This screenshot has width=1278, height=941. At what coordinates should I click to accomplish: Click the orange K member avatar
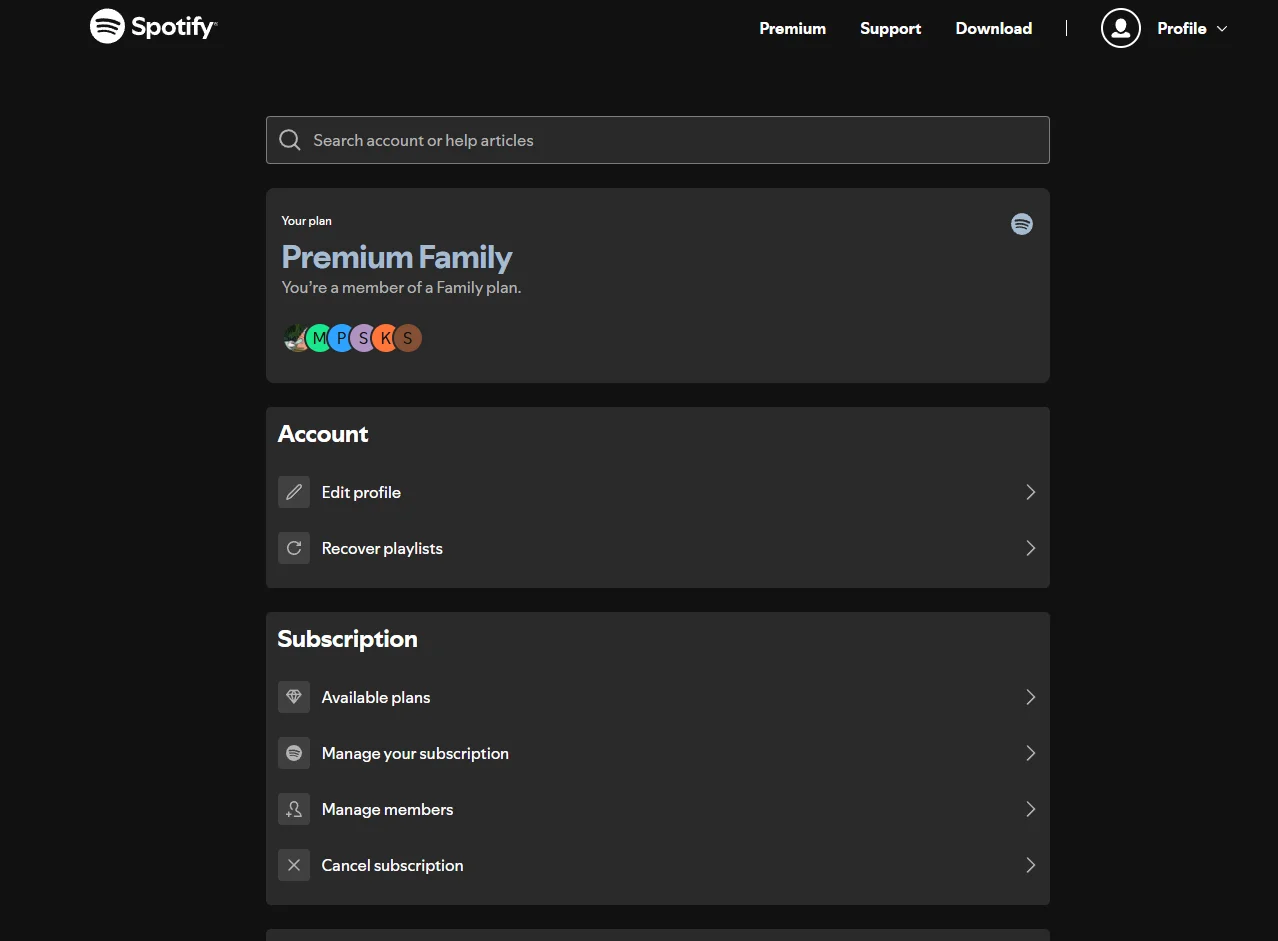pyautogui.click(x=385, y=338)
